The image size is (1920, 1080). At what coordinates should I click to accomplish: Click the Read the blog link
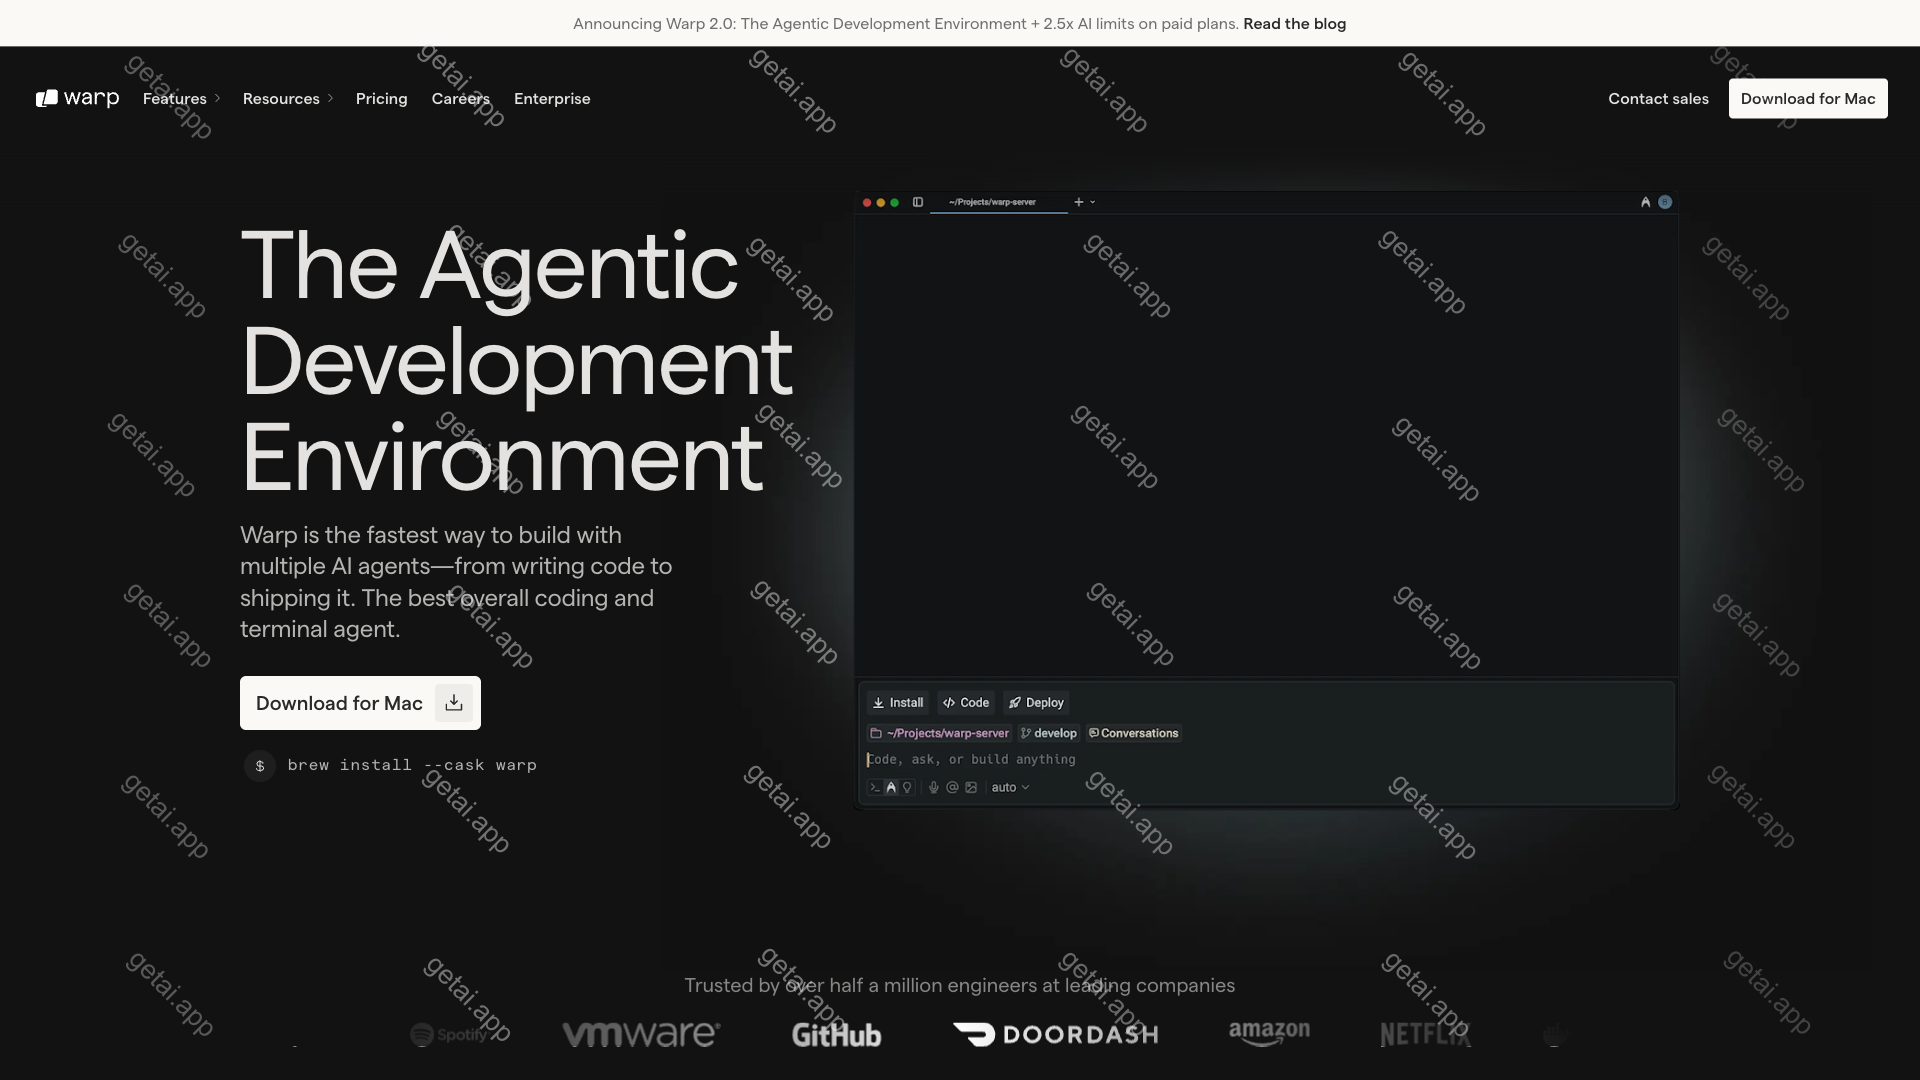1295,23
